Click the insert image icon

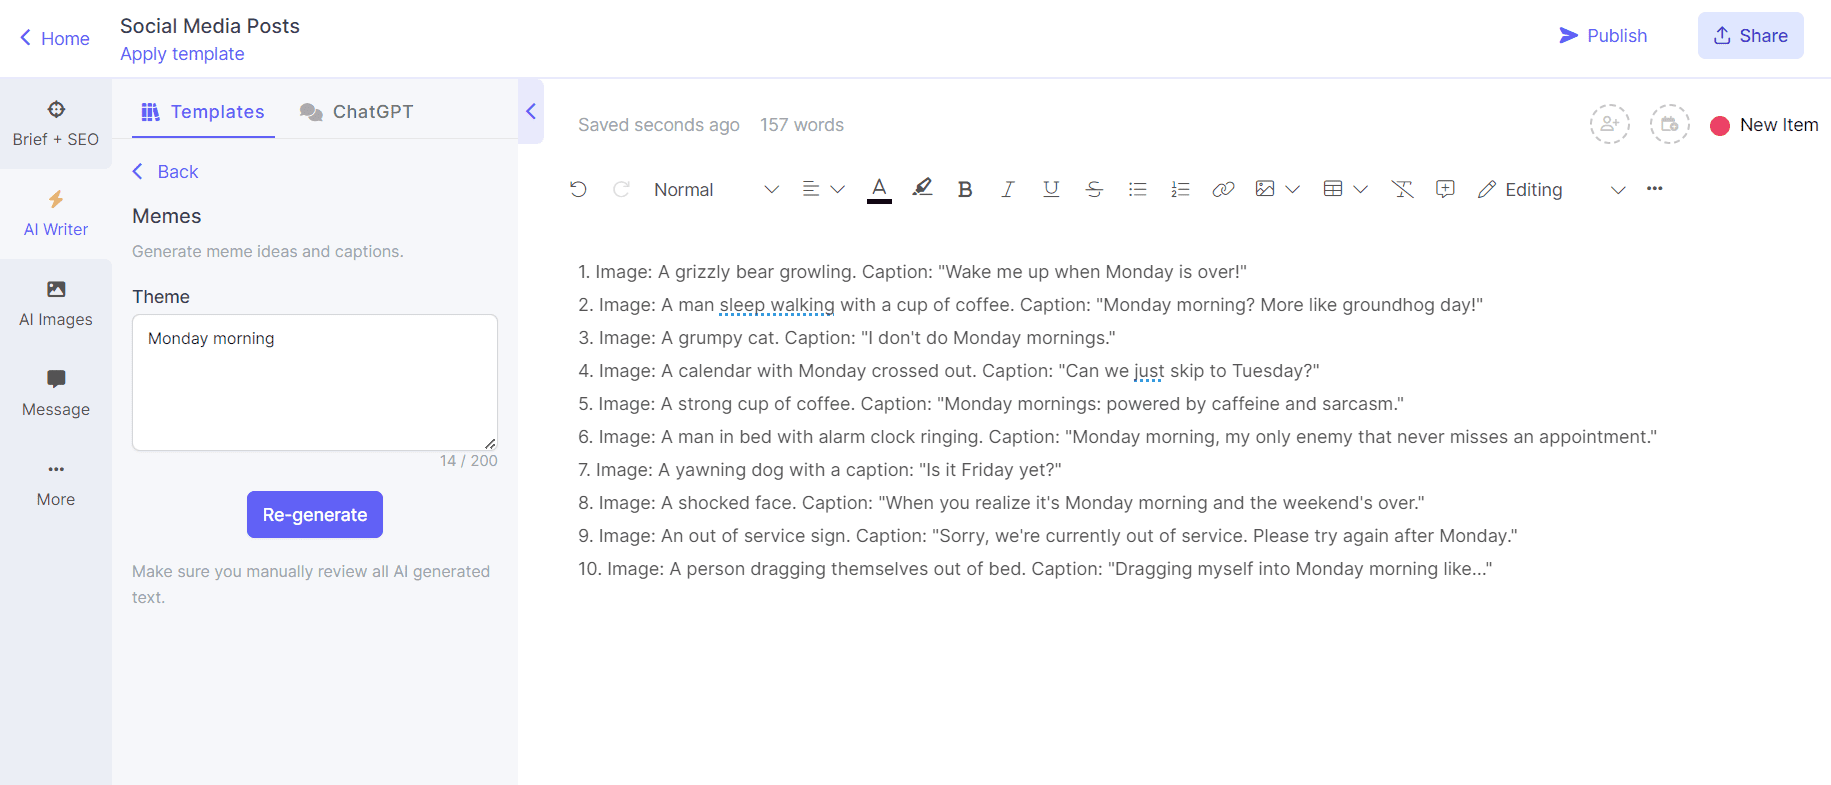tap(1265, 189)
